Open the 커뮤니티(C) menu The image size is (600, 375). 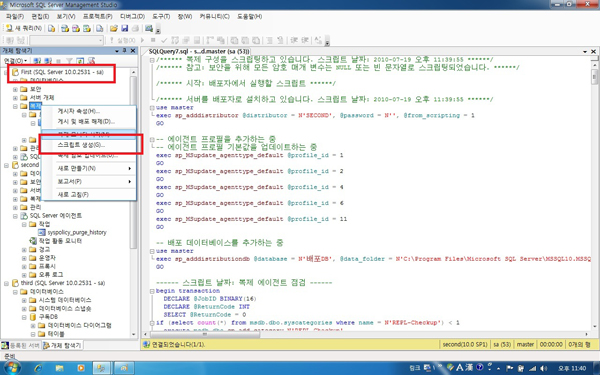(x=214, y=16)
